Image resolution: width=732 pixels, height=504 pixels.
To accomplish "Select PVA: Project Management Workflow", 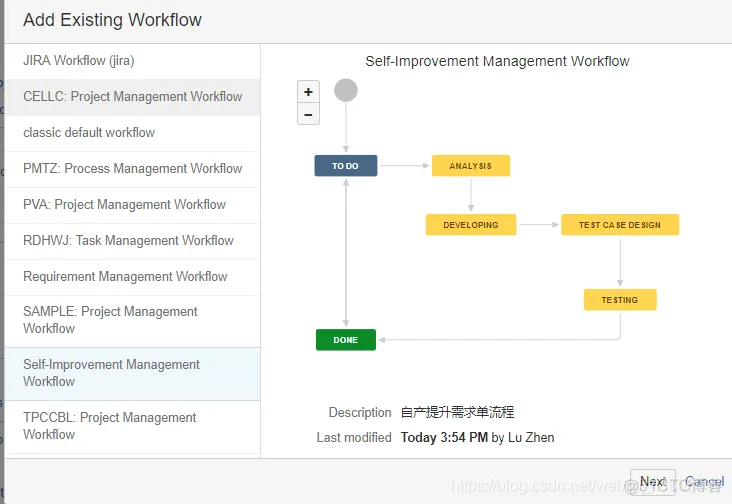I will coord(133,205).
